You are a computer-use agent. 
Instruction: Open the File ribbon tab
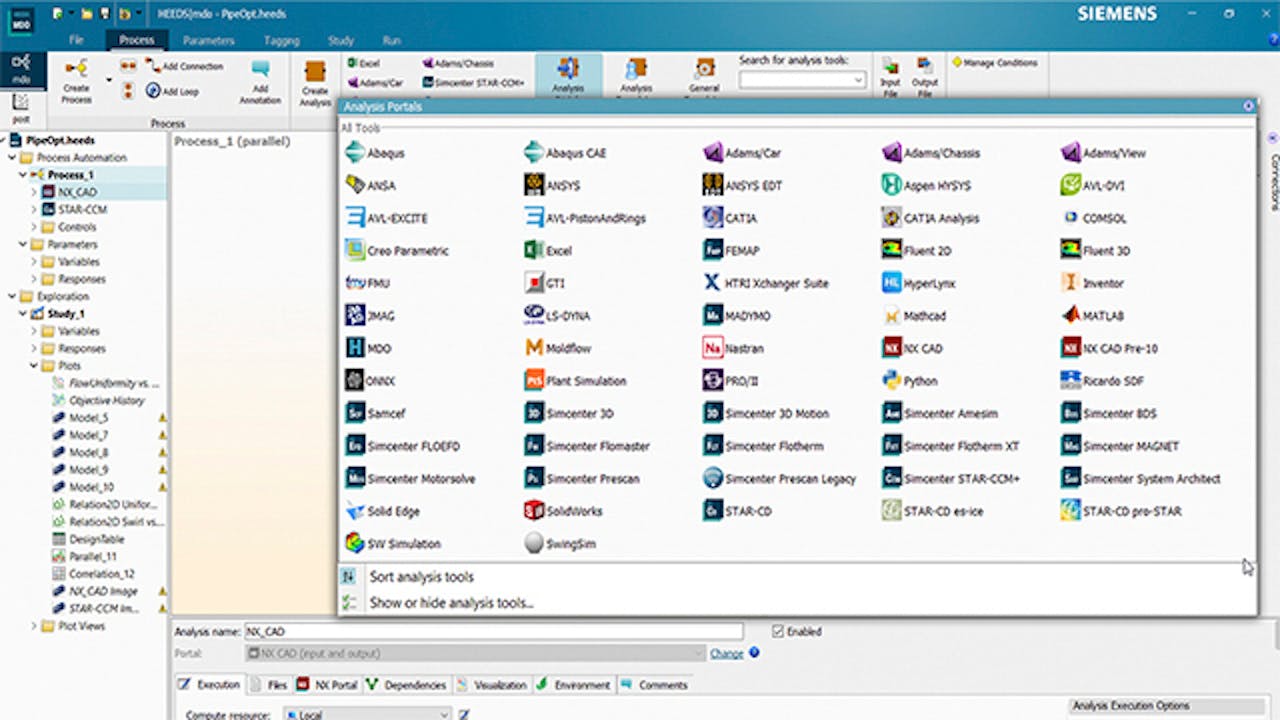pyautogui.click(x=76, y=41)
